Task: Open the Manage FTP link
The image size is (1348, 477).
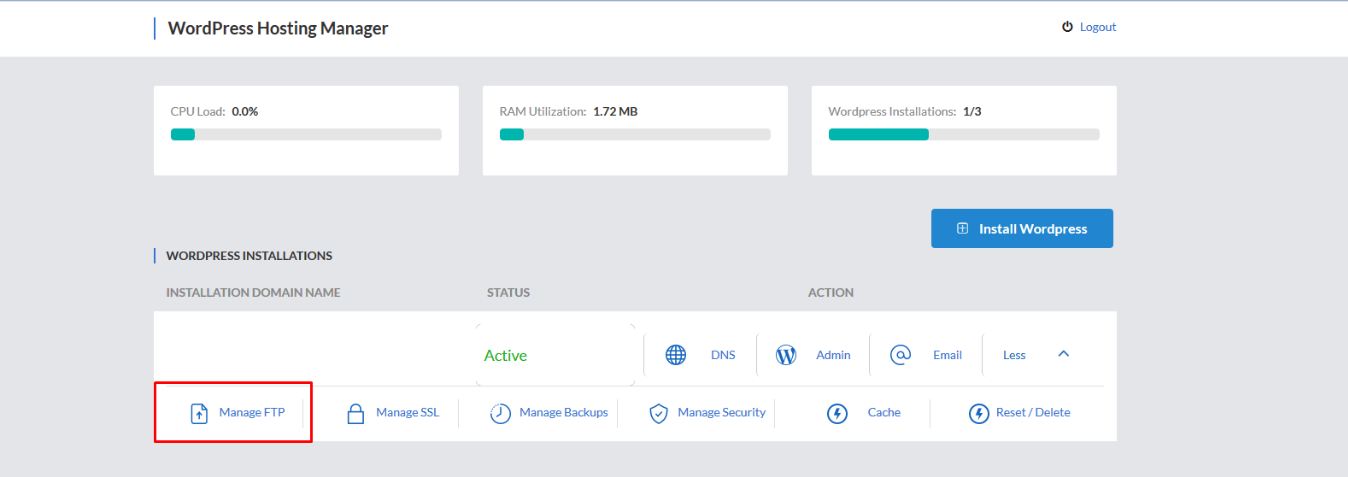Action: (x=252, y=412)
